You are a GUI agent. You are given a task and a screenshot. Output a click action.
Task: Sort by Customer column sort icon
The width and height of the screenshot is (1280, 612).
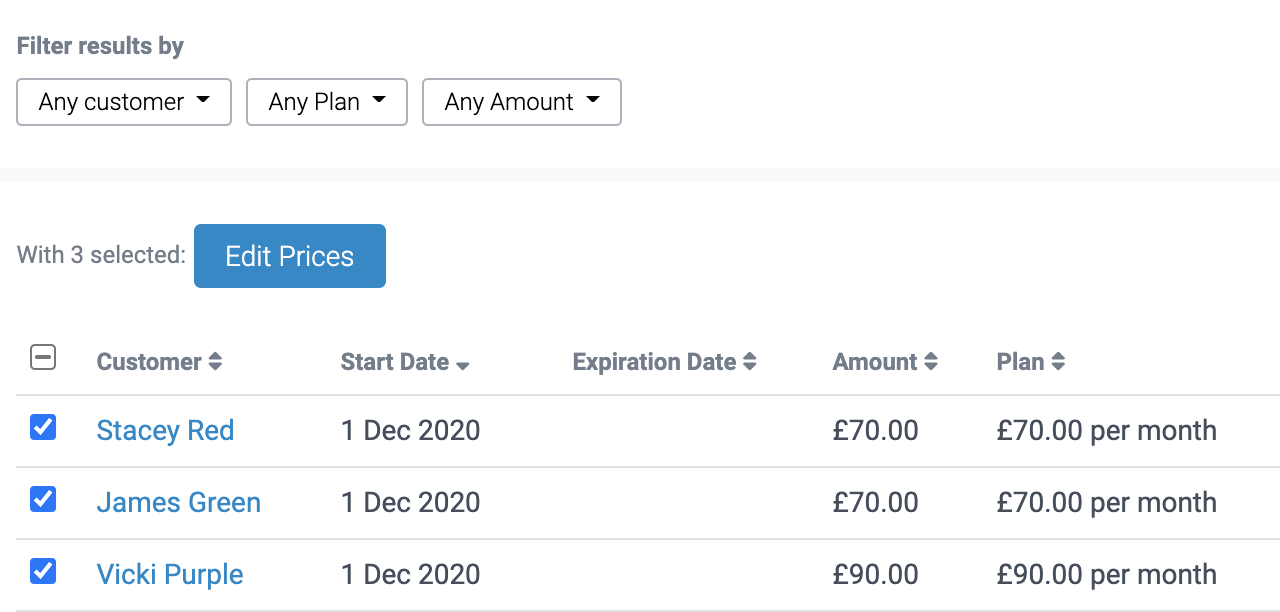(215, 362)
